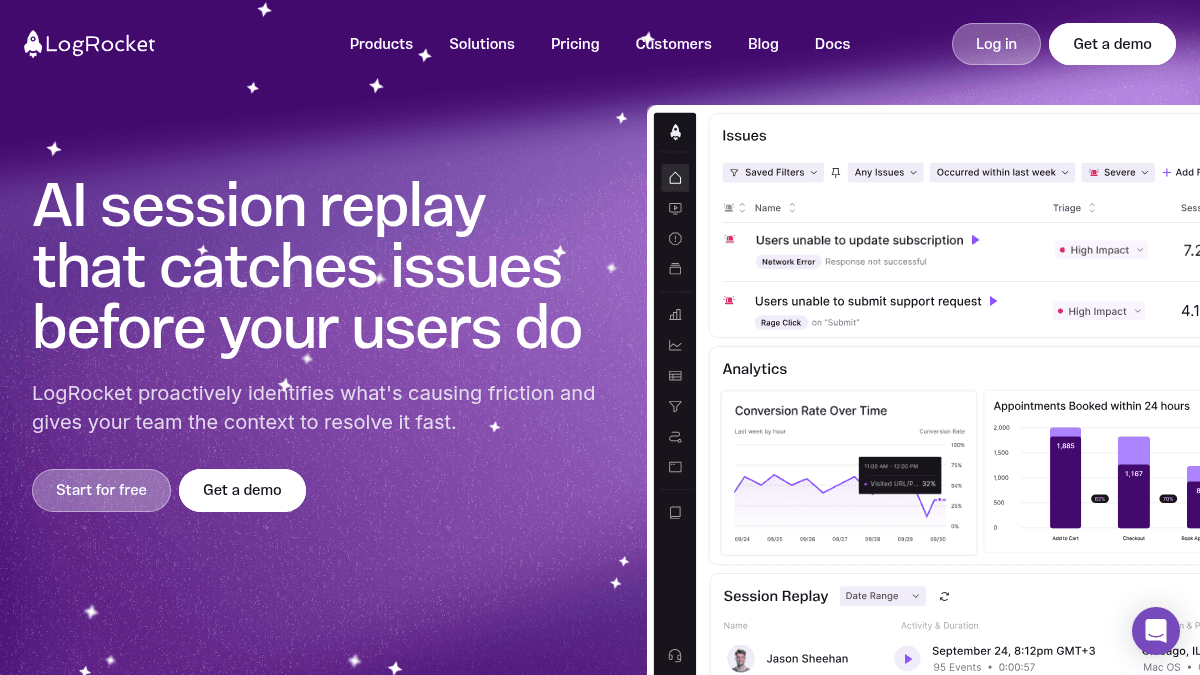Click Get a demo in header
Image resolution: width=1200 pixels, height=675 pixels.
pyautogui.click(x=1112, y=44)
